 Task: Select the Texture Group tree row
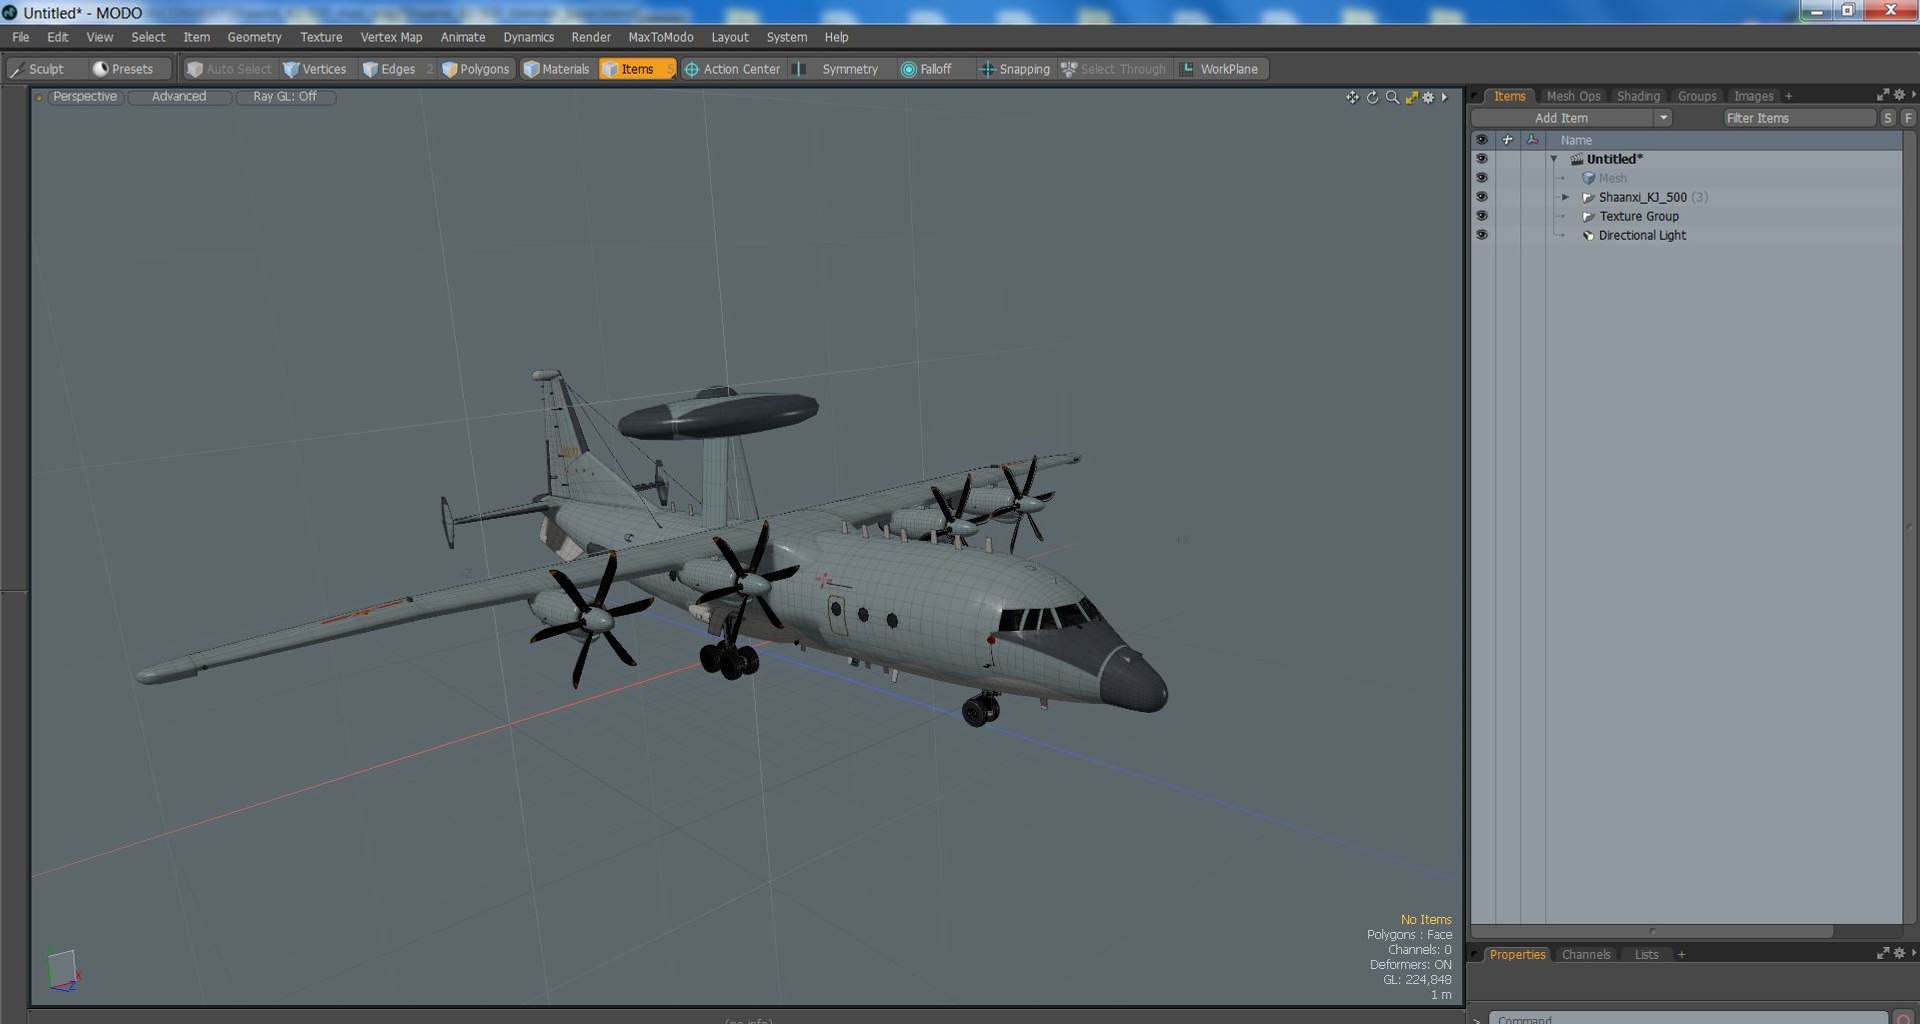click(1686, 216)
